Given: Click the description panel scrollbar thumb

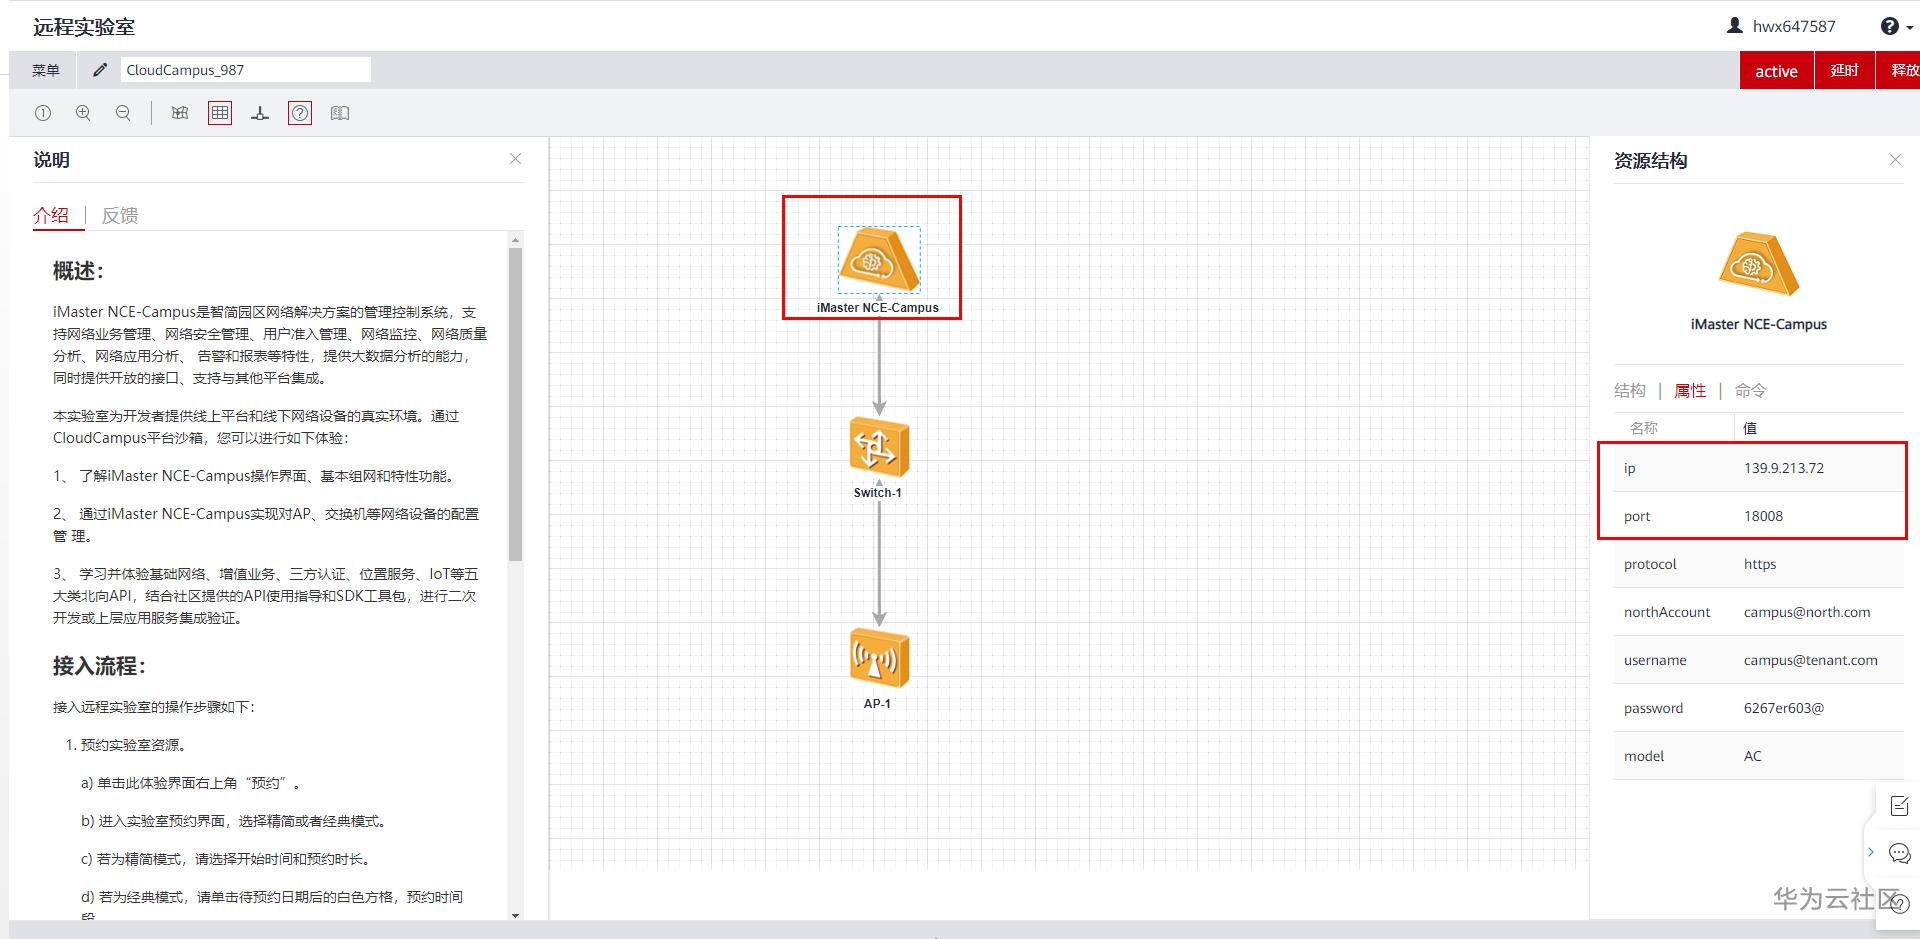Looking at the screenshot, I should click(x=516, y=404).
